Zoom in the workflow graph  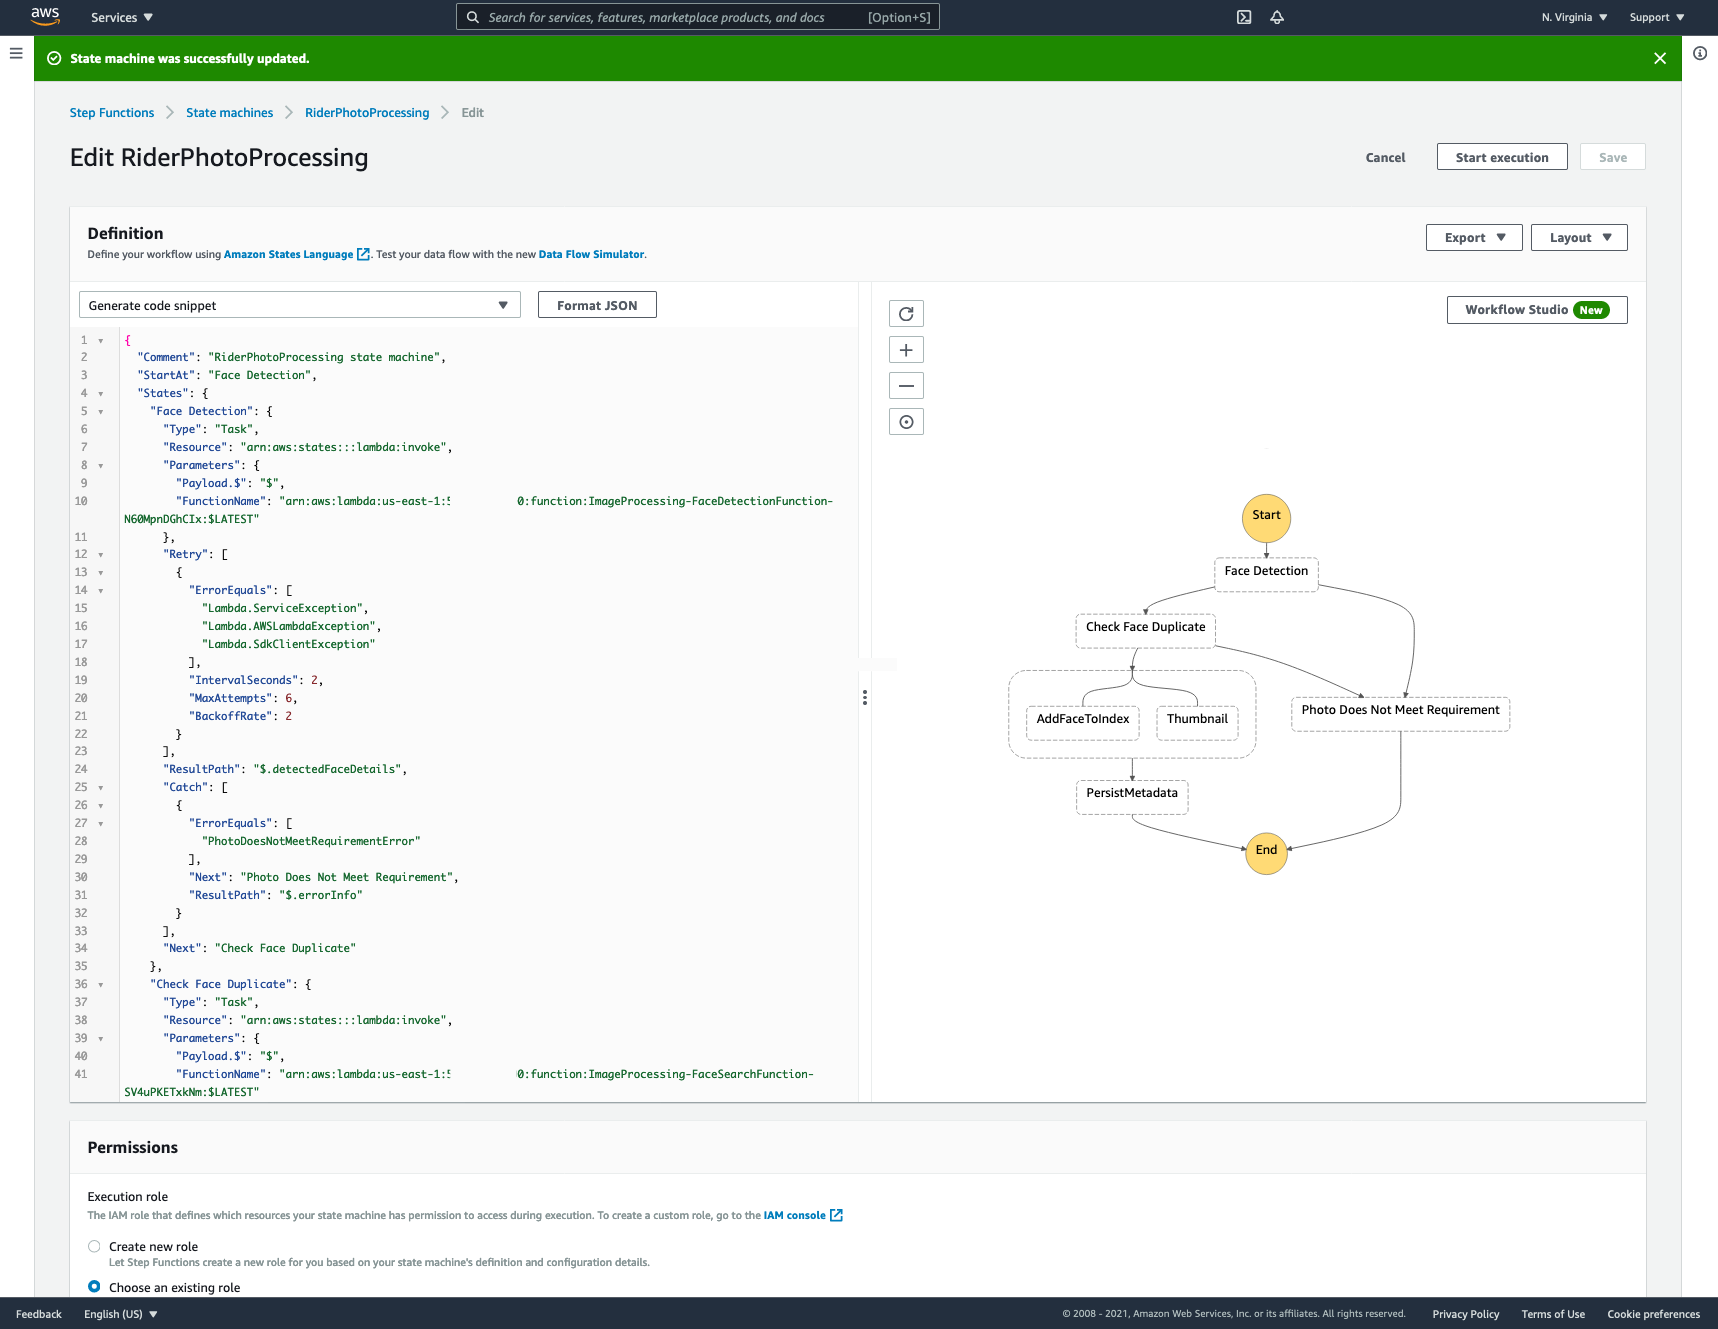(x=906, y=350)
